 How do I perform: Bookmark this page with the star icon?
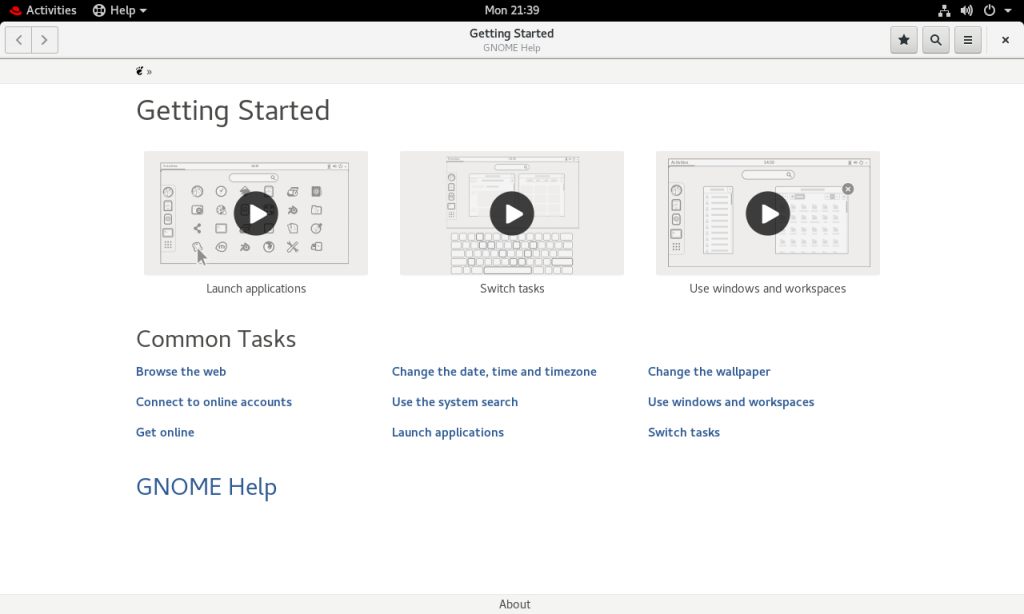[x=904, y=40]
